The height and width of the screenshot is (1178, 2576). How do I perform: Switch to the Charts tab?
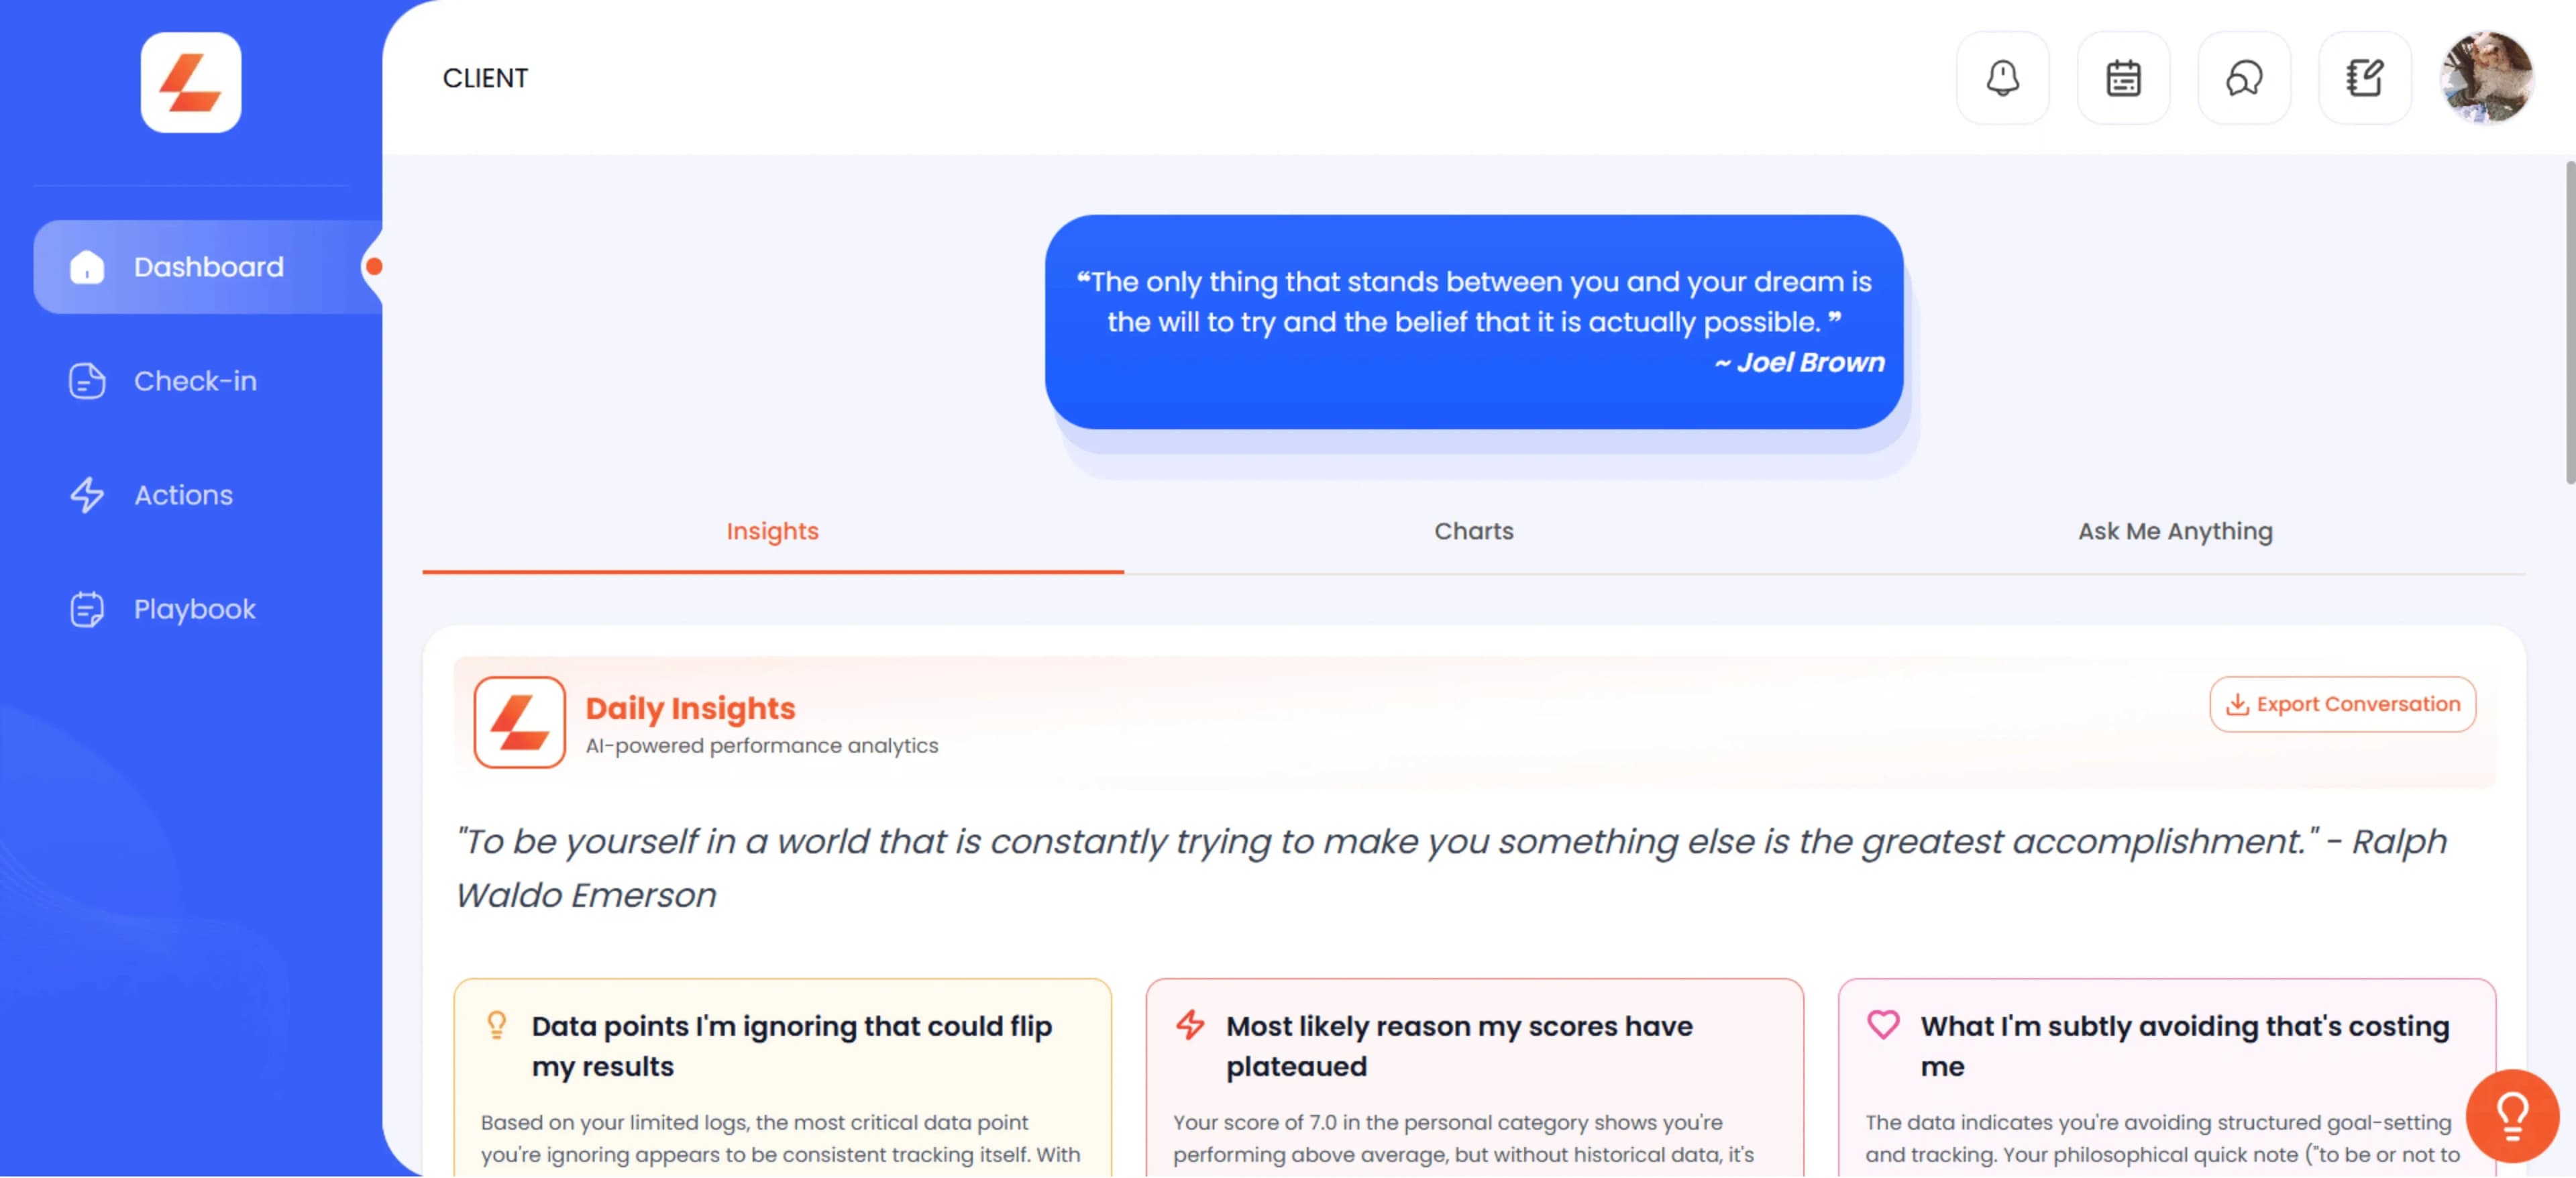point(1473,532)
